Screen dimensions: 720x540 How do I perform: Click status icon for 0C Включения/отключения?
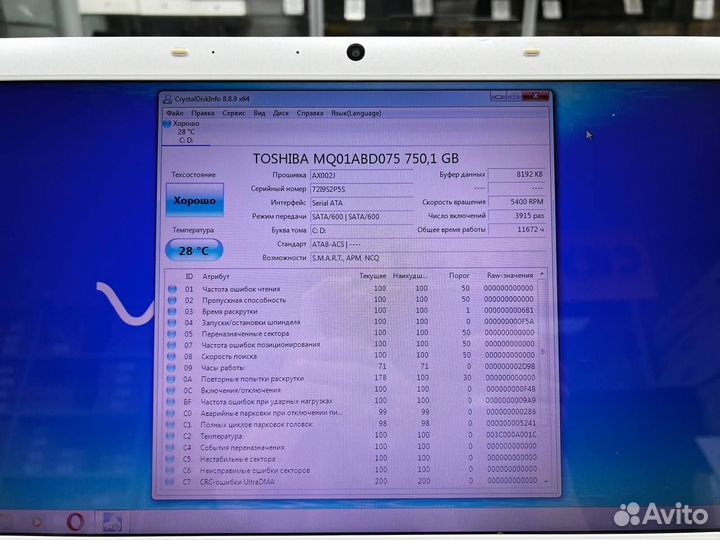pyautogui.click(x=170, y=390)
